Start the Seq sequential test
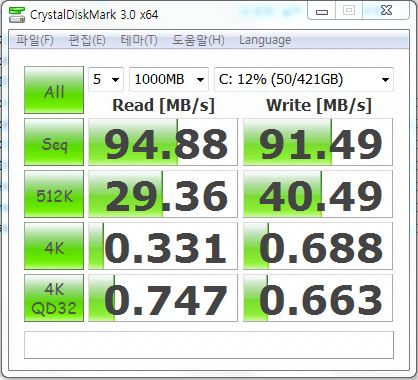The width and height of the screenshot is (418, 380). pos(54,142)
